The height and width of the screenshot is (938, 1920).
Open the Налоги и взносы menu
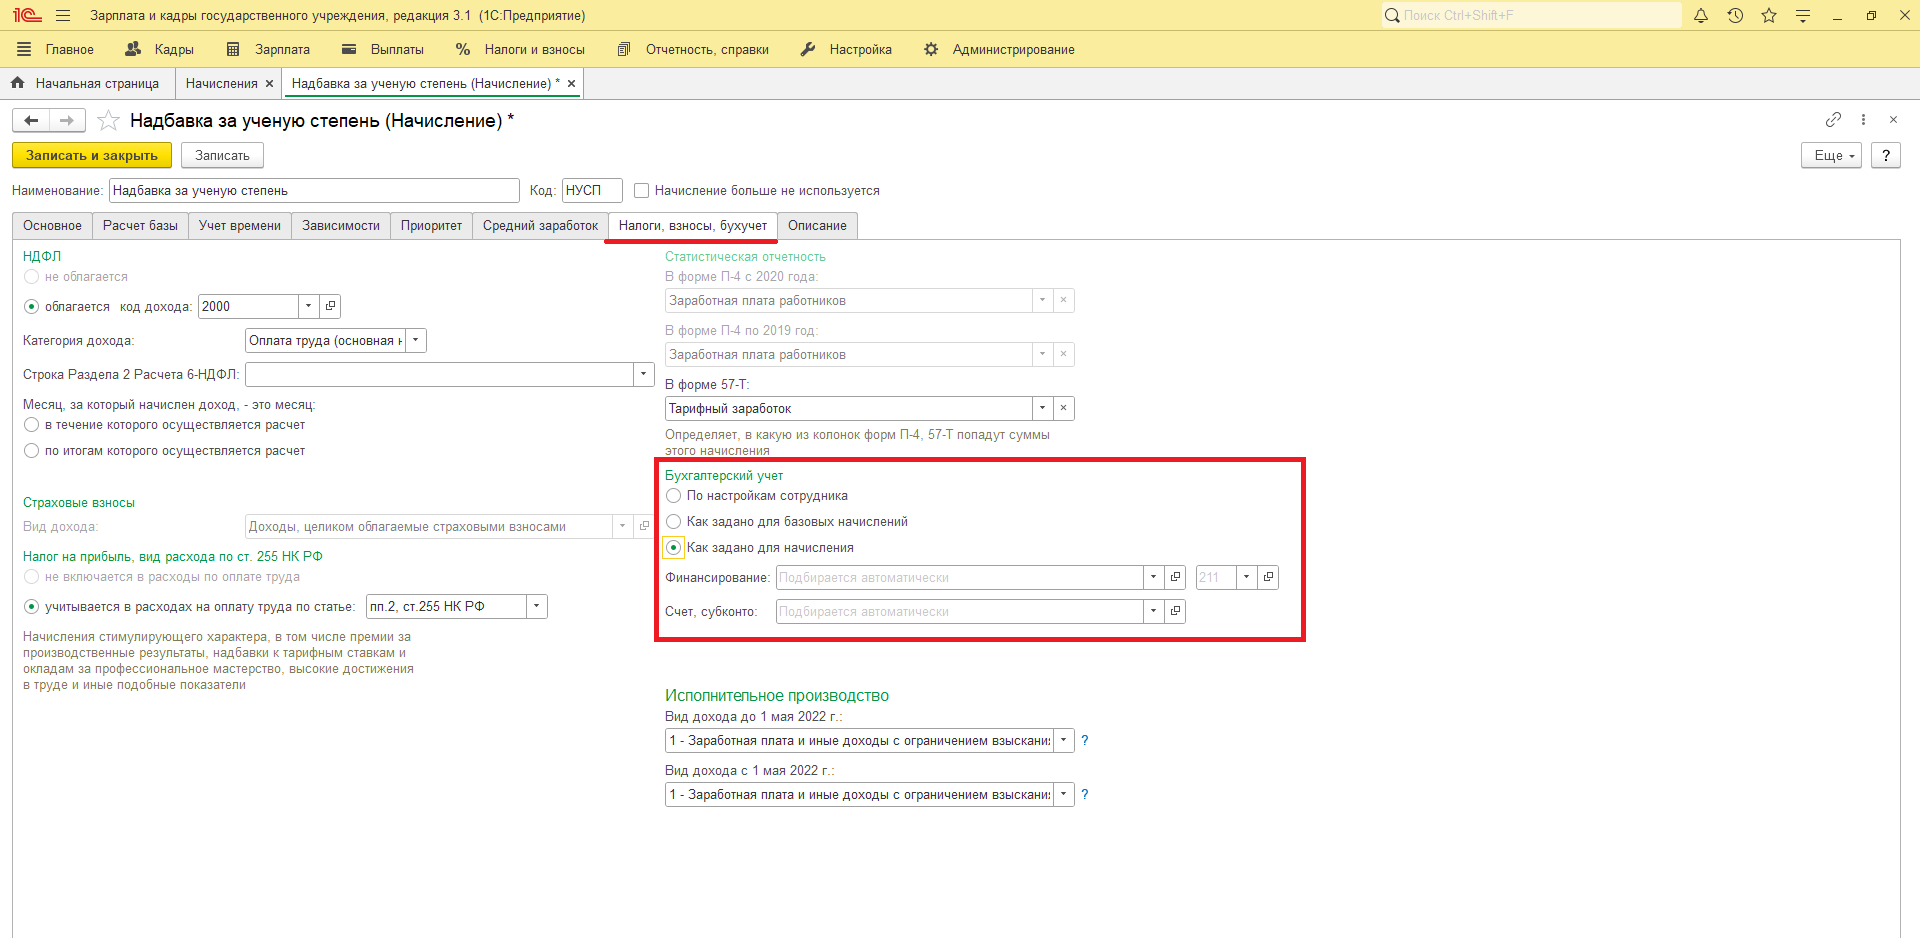[x=520, y=49]
